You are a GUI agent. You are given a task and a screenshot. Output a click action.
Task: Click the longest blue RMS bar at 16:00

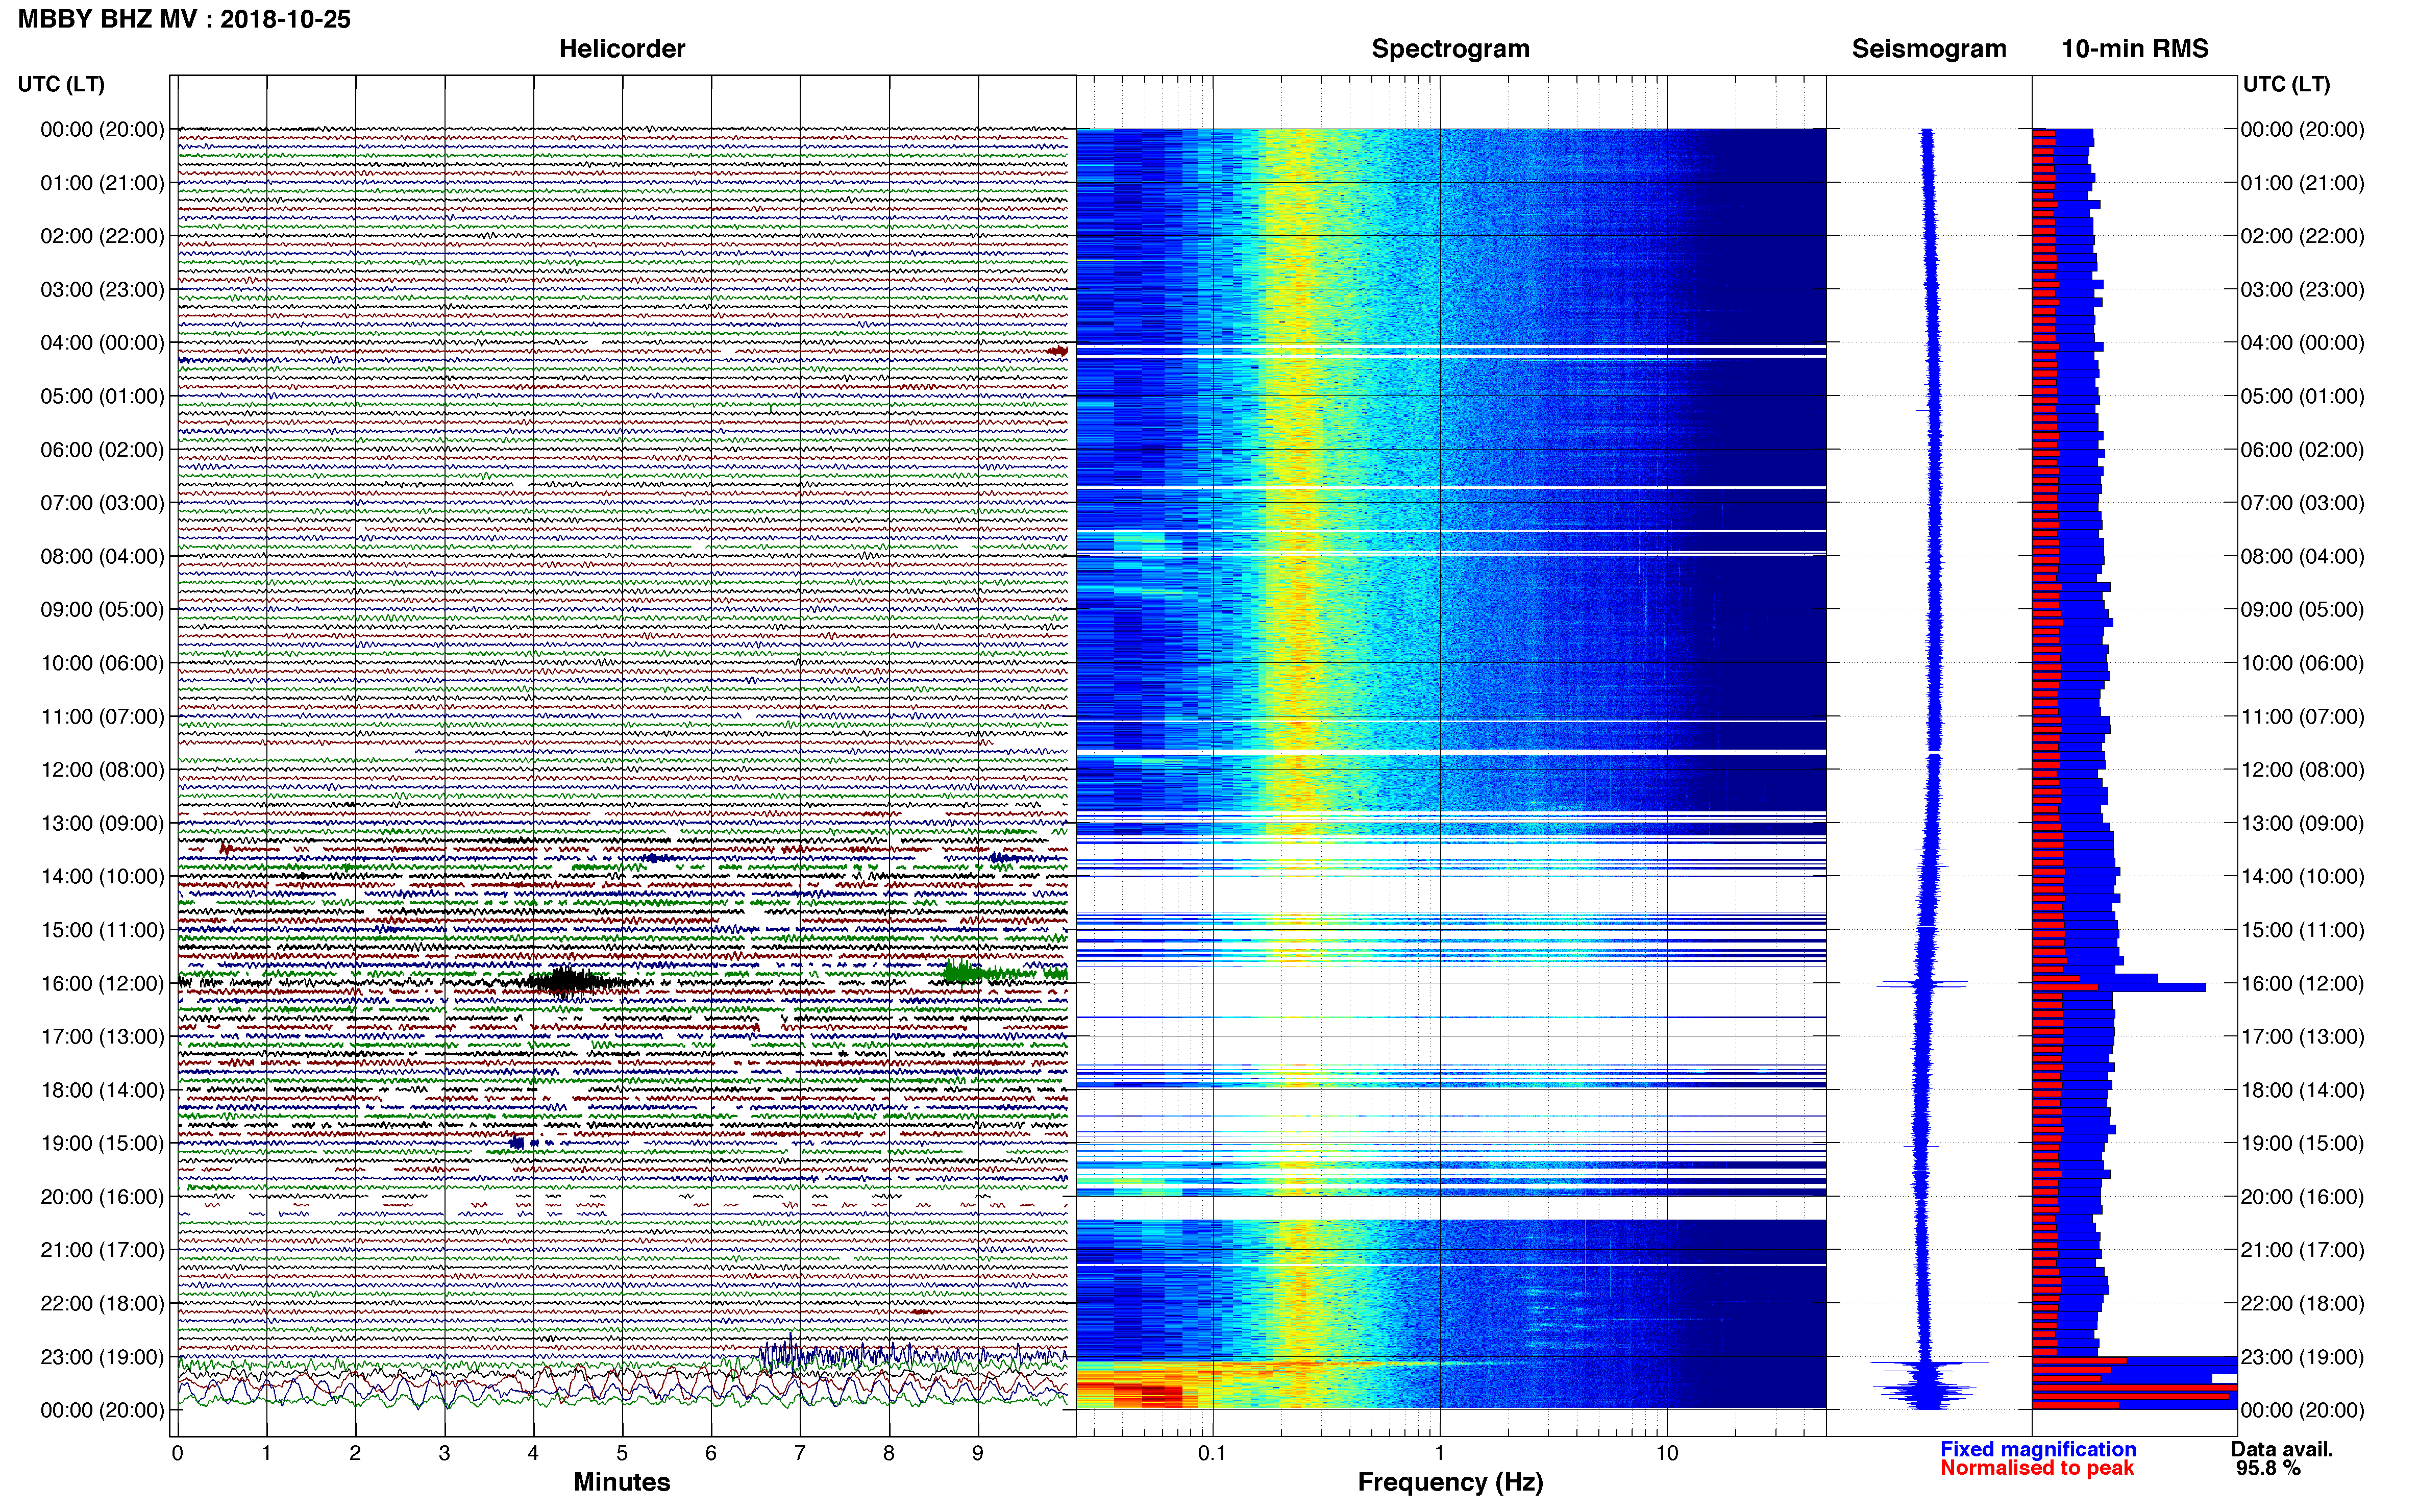click(x=2120, y=987)
